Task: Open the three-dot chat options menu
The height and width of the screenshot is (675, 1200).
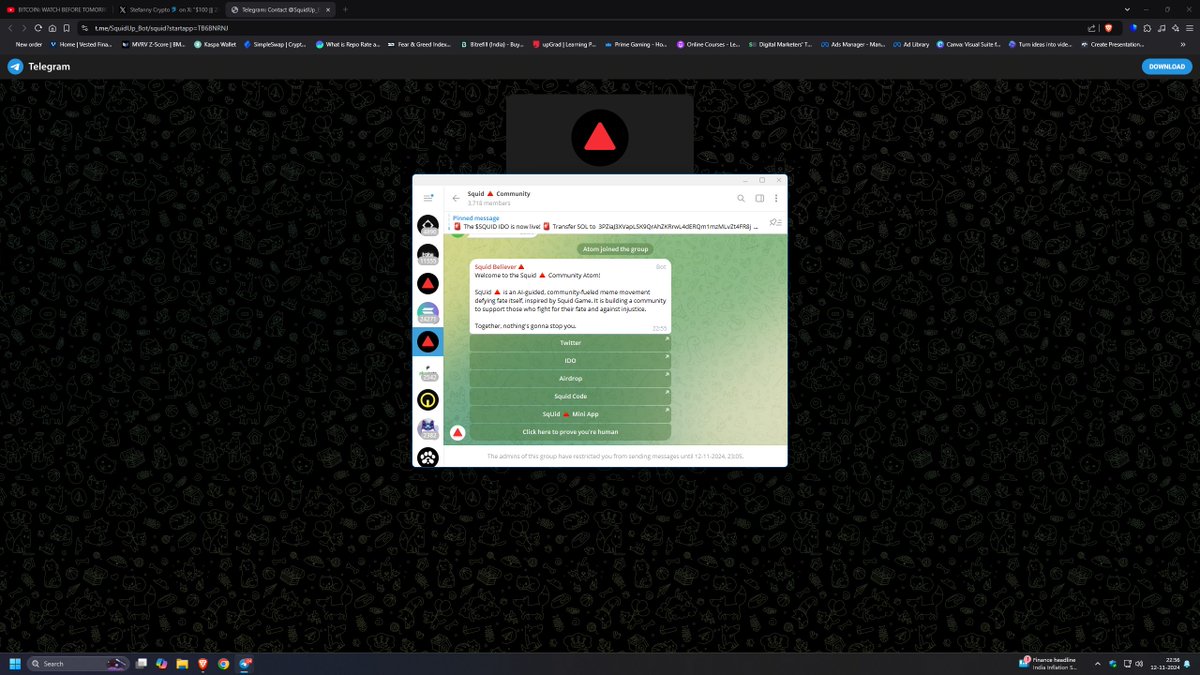Action: (776, 198)
